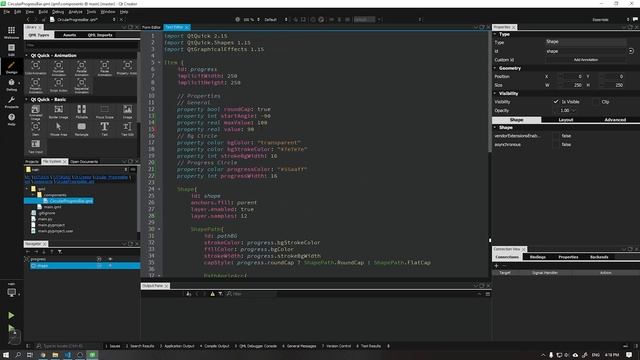Toggle the asynchronous checkbox

click(556, 144)
